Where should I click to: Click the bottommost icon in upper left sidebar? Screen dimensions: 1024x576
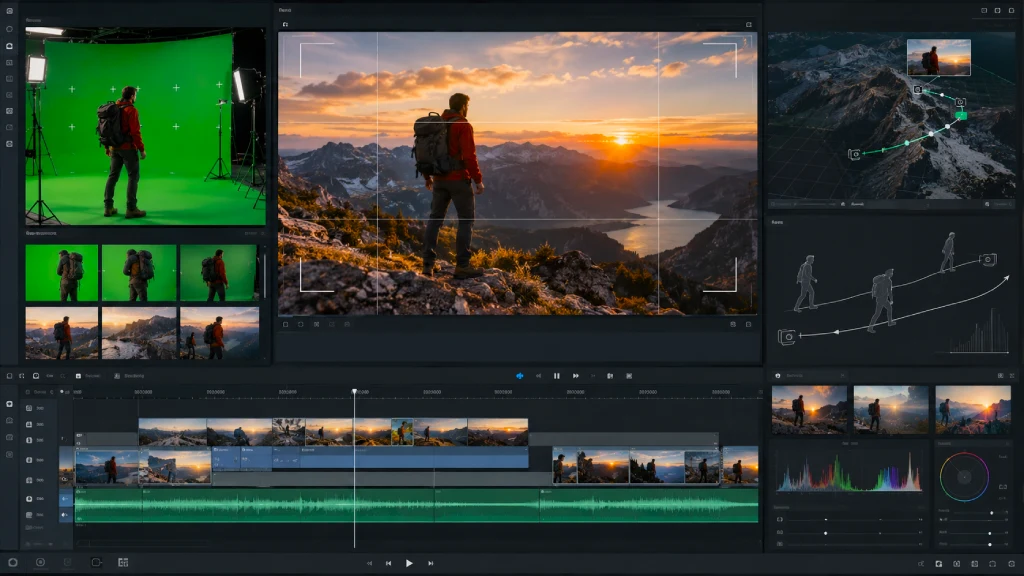(x=9, y=144)
